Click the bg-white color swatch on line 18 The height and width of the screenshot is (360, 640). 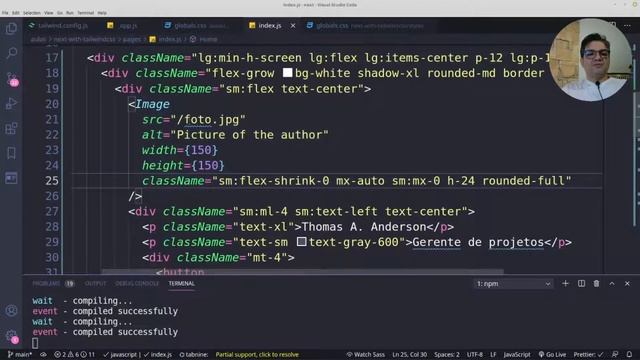coord(287,73)
